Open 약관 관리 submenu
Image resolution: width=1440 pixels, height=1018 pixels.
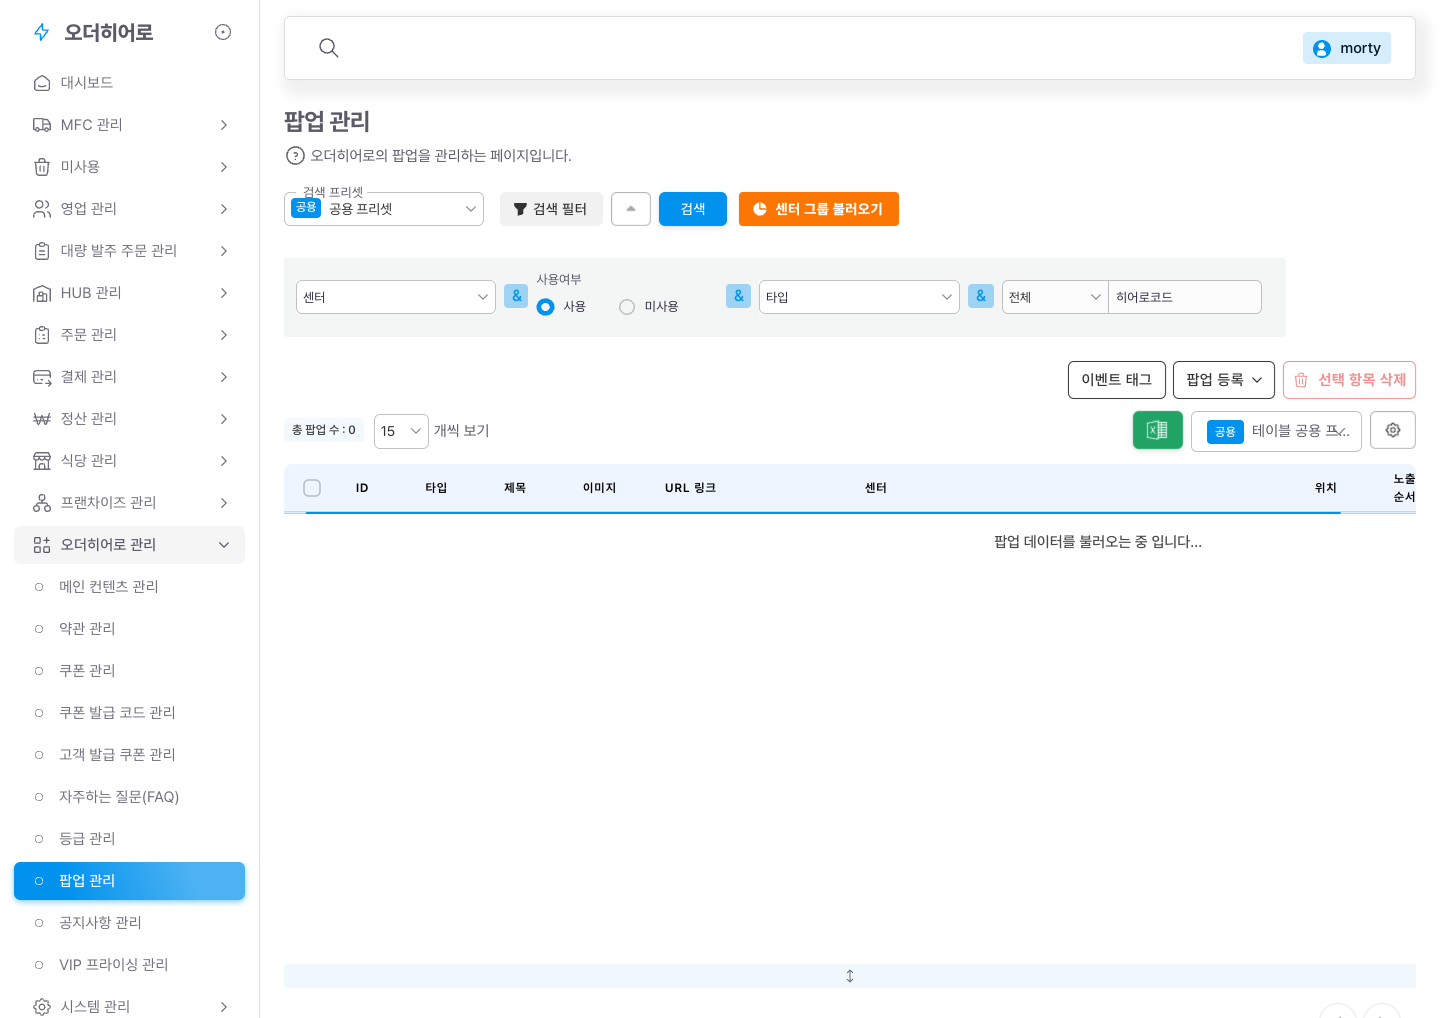pos(129,629)
